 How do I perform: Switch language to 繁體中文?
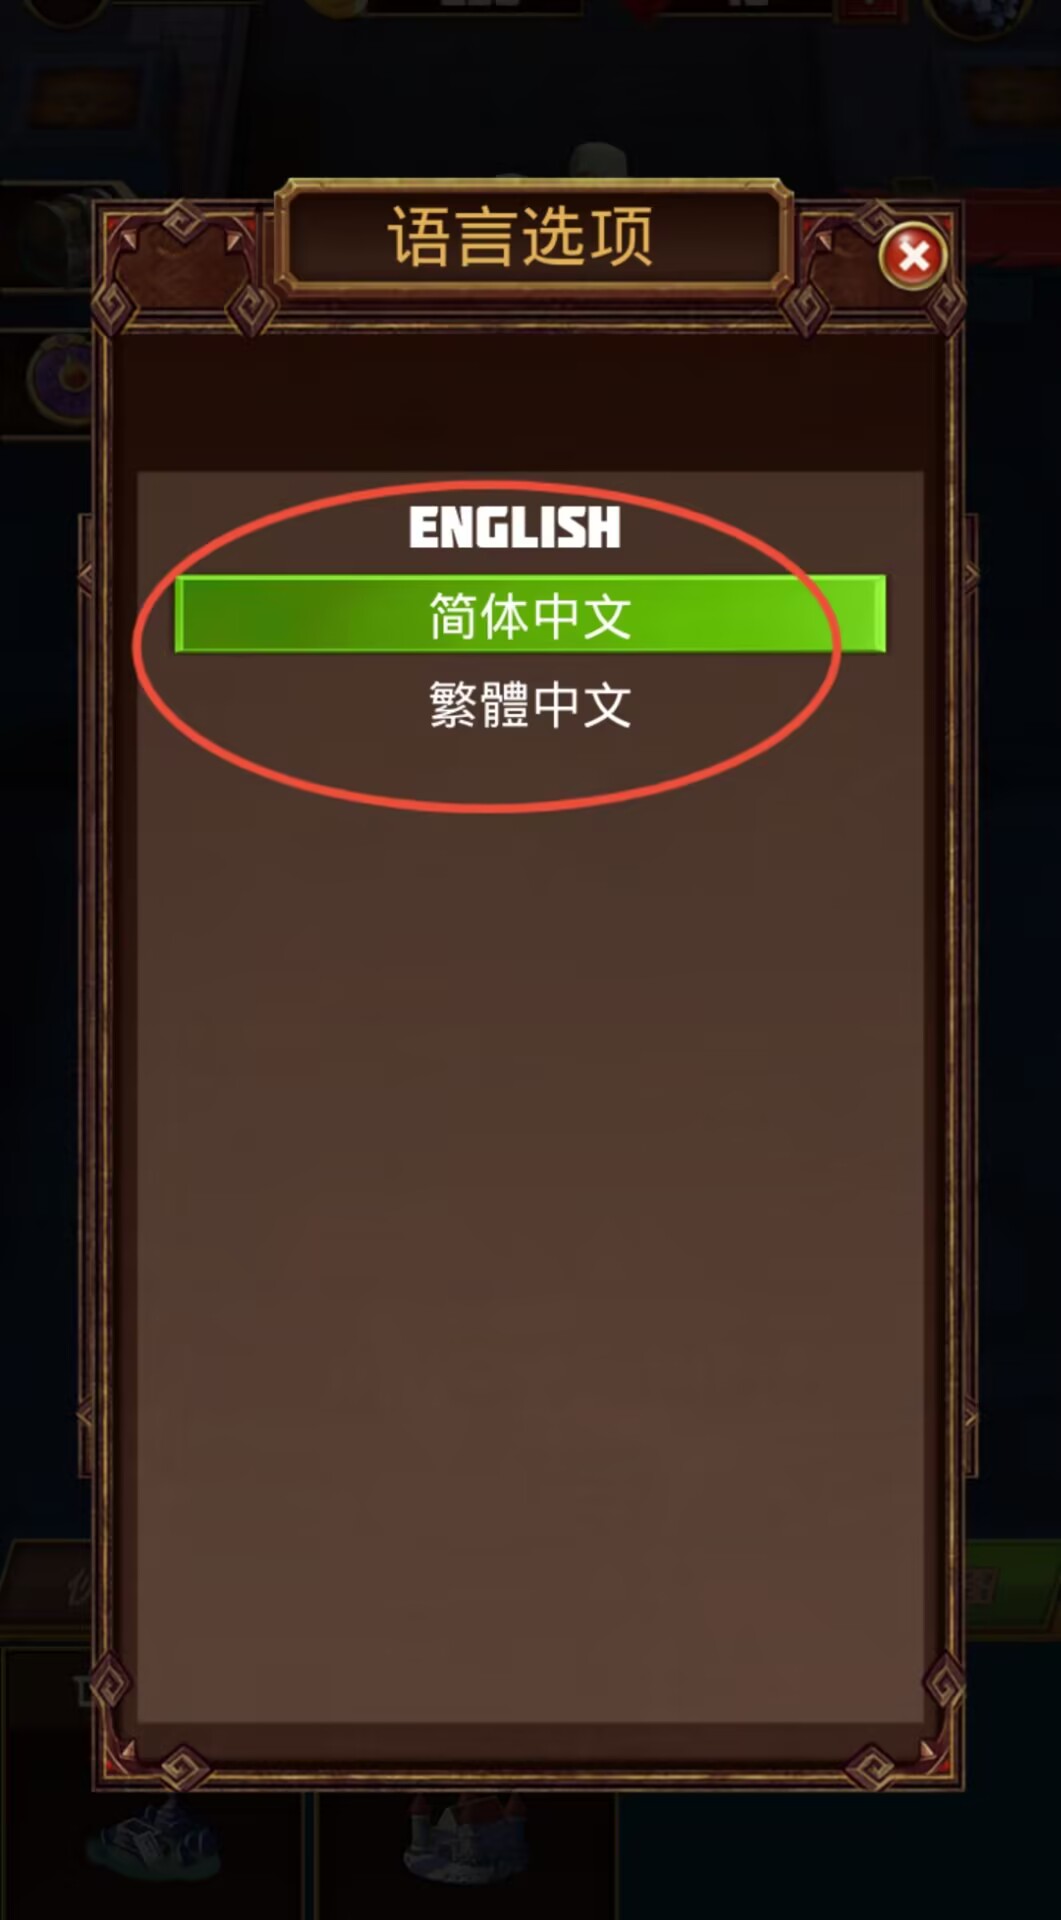tap(530, 704)
